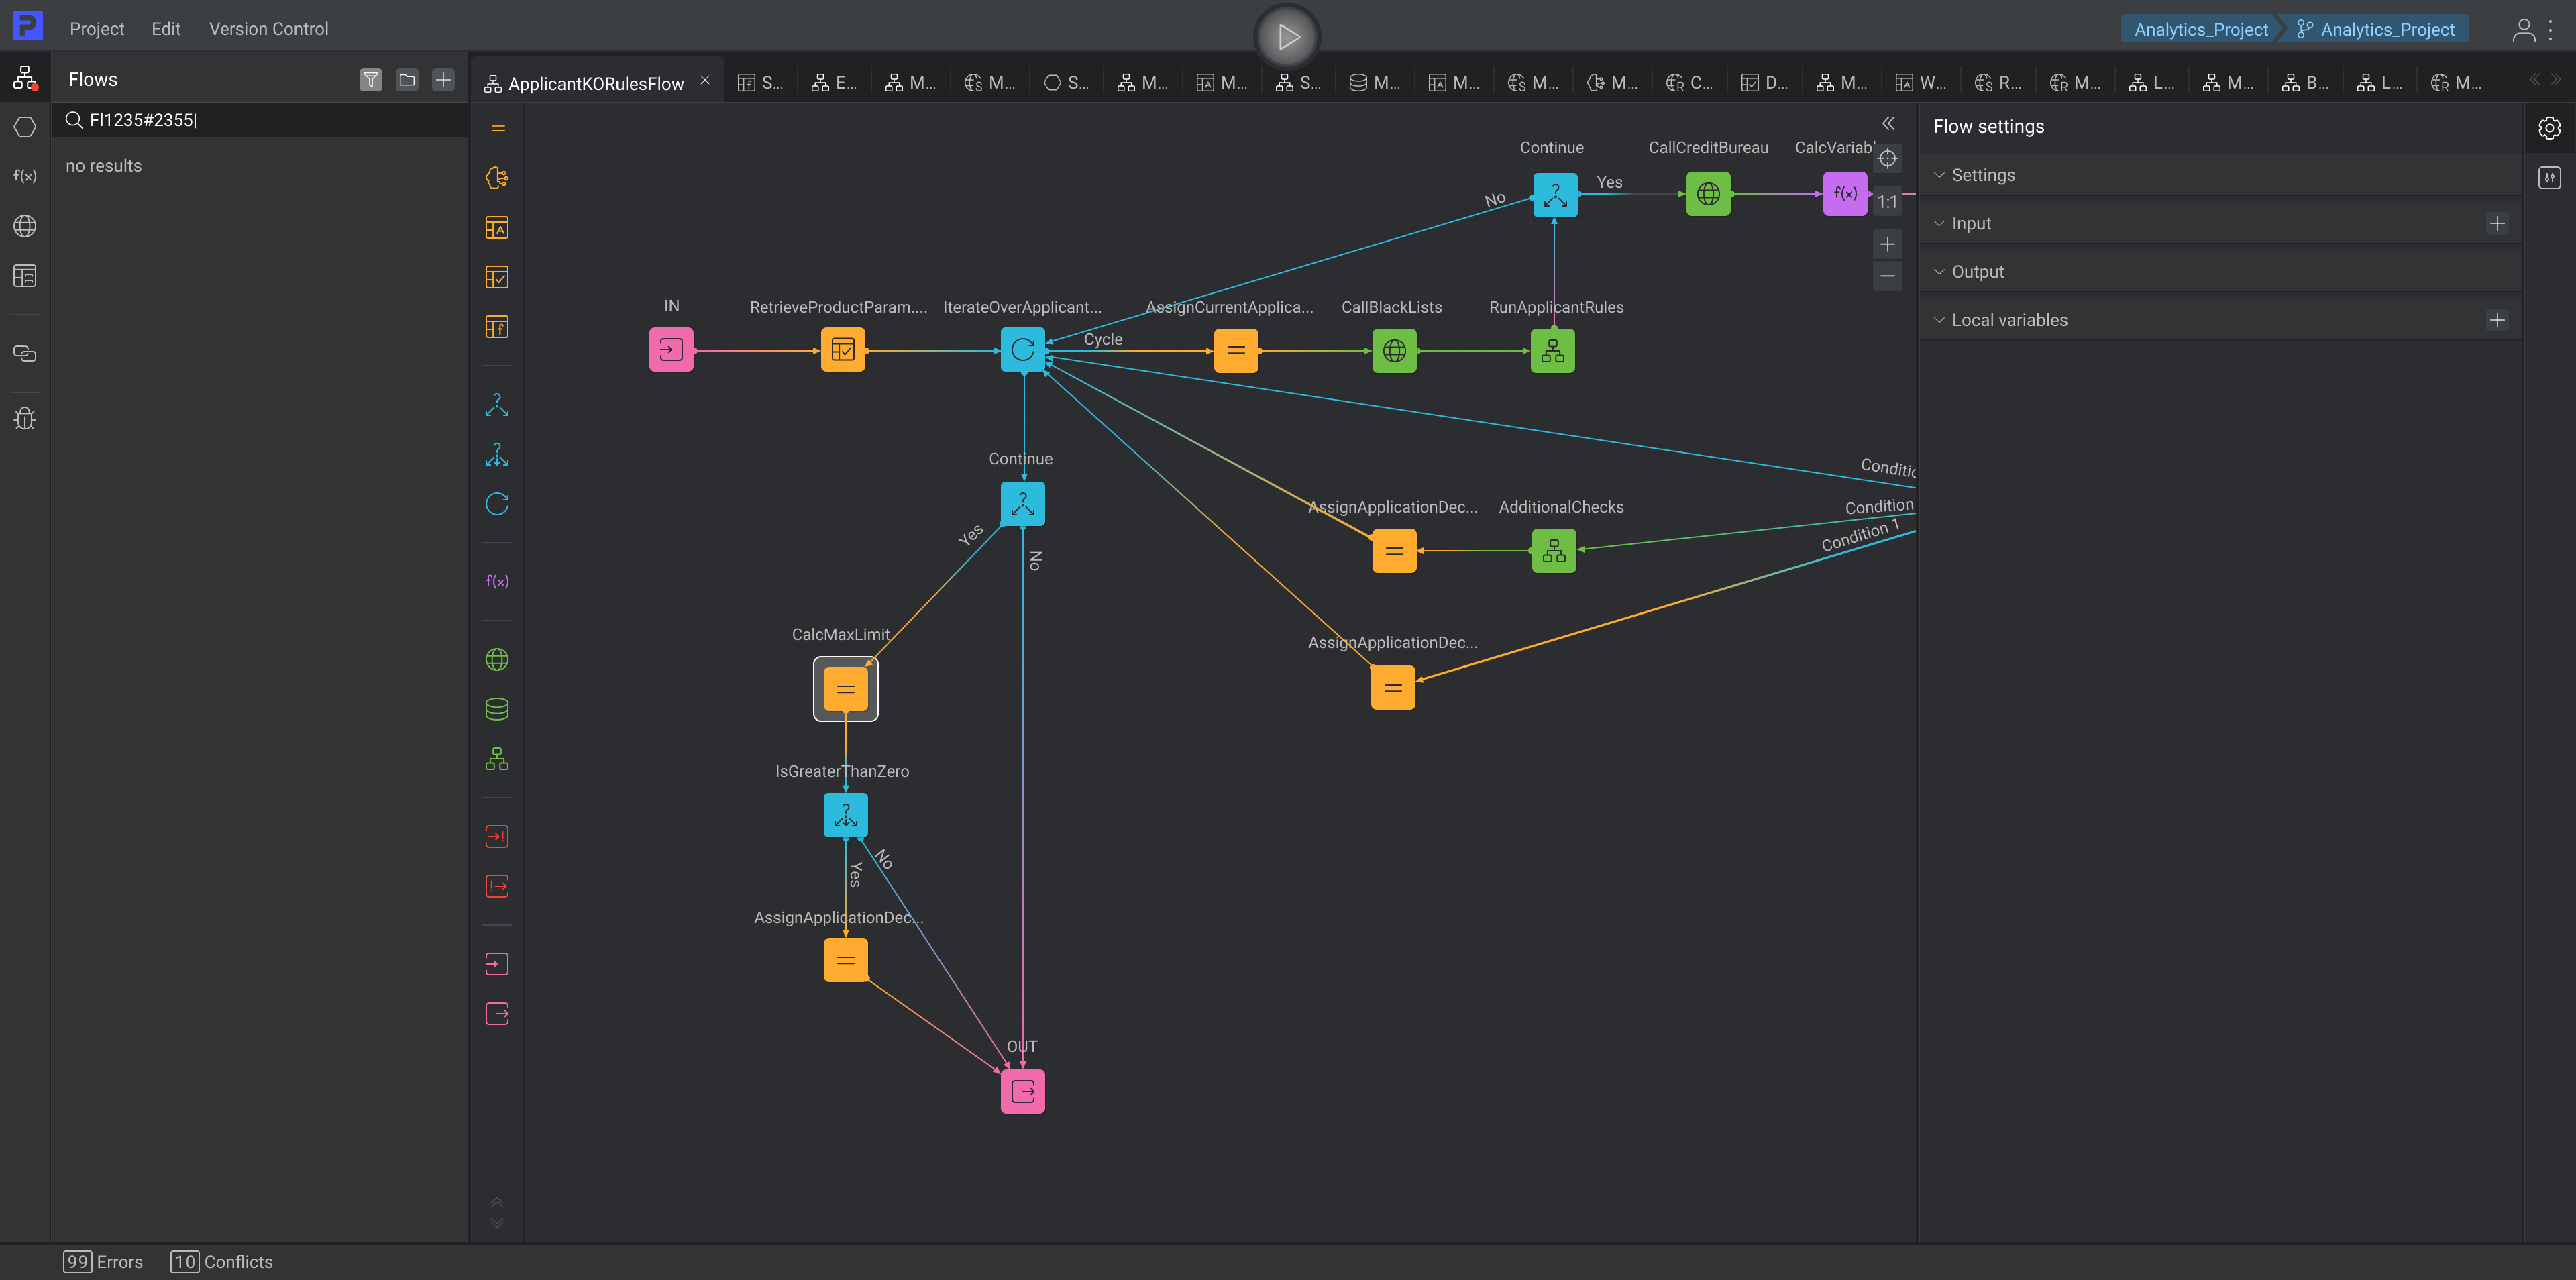Open the 99 Errors panel
This screenshot has height=1280, width=2576.
click(x=103, y=1262)
